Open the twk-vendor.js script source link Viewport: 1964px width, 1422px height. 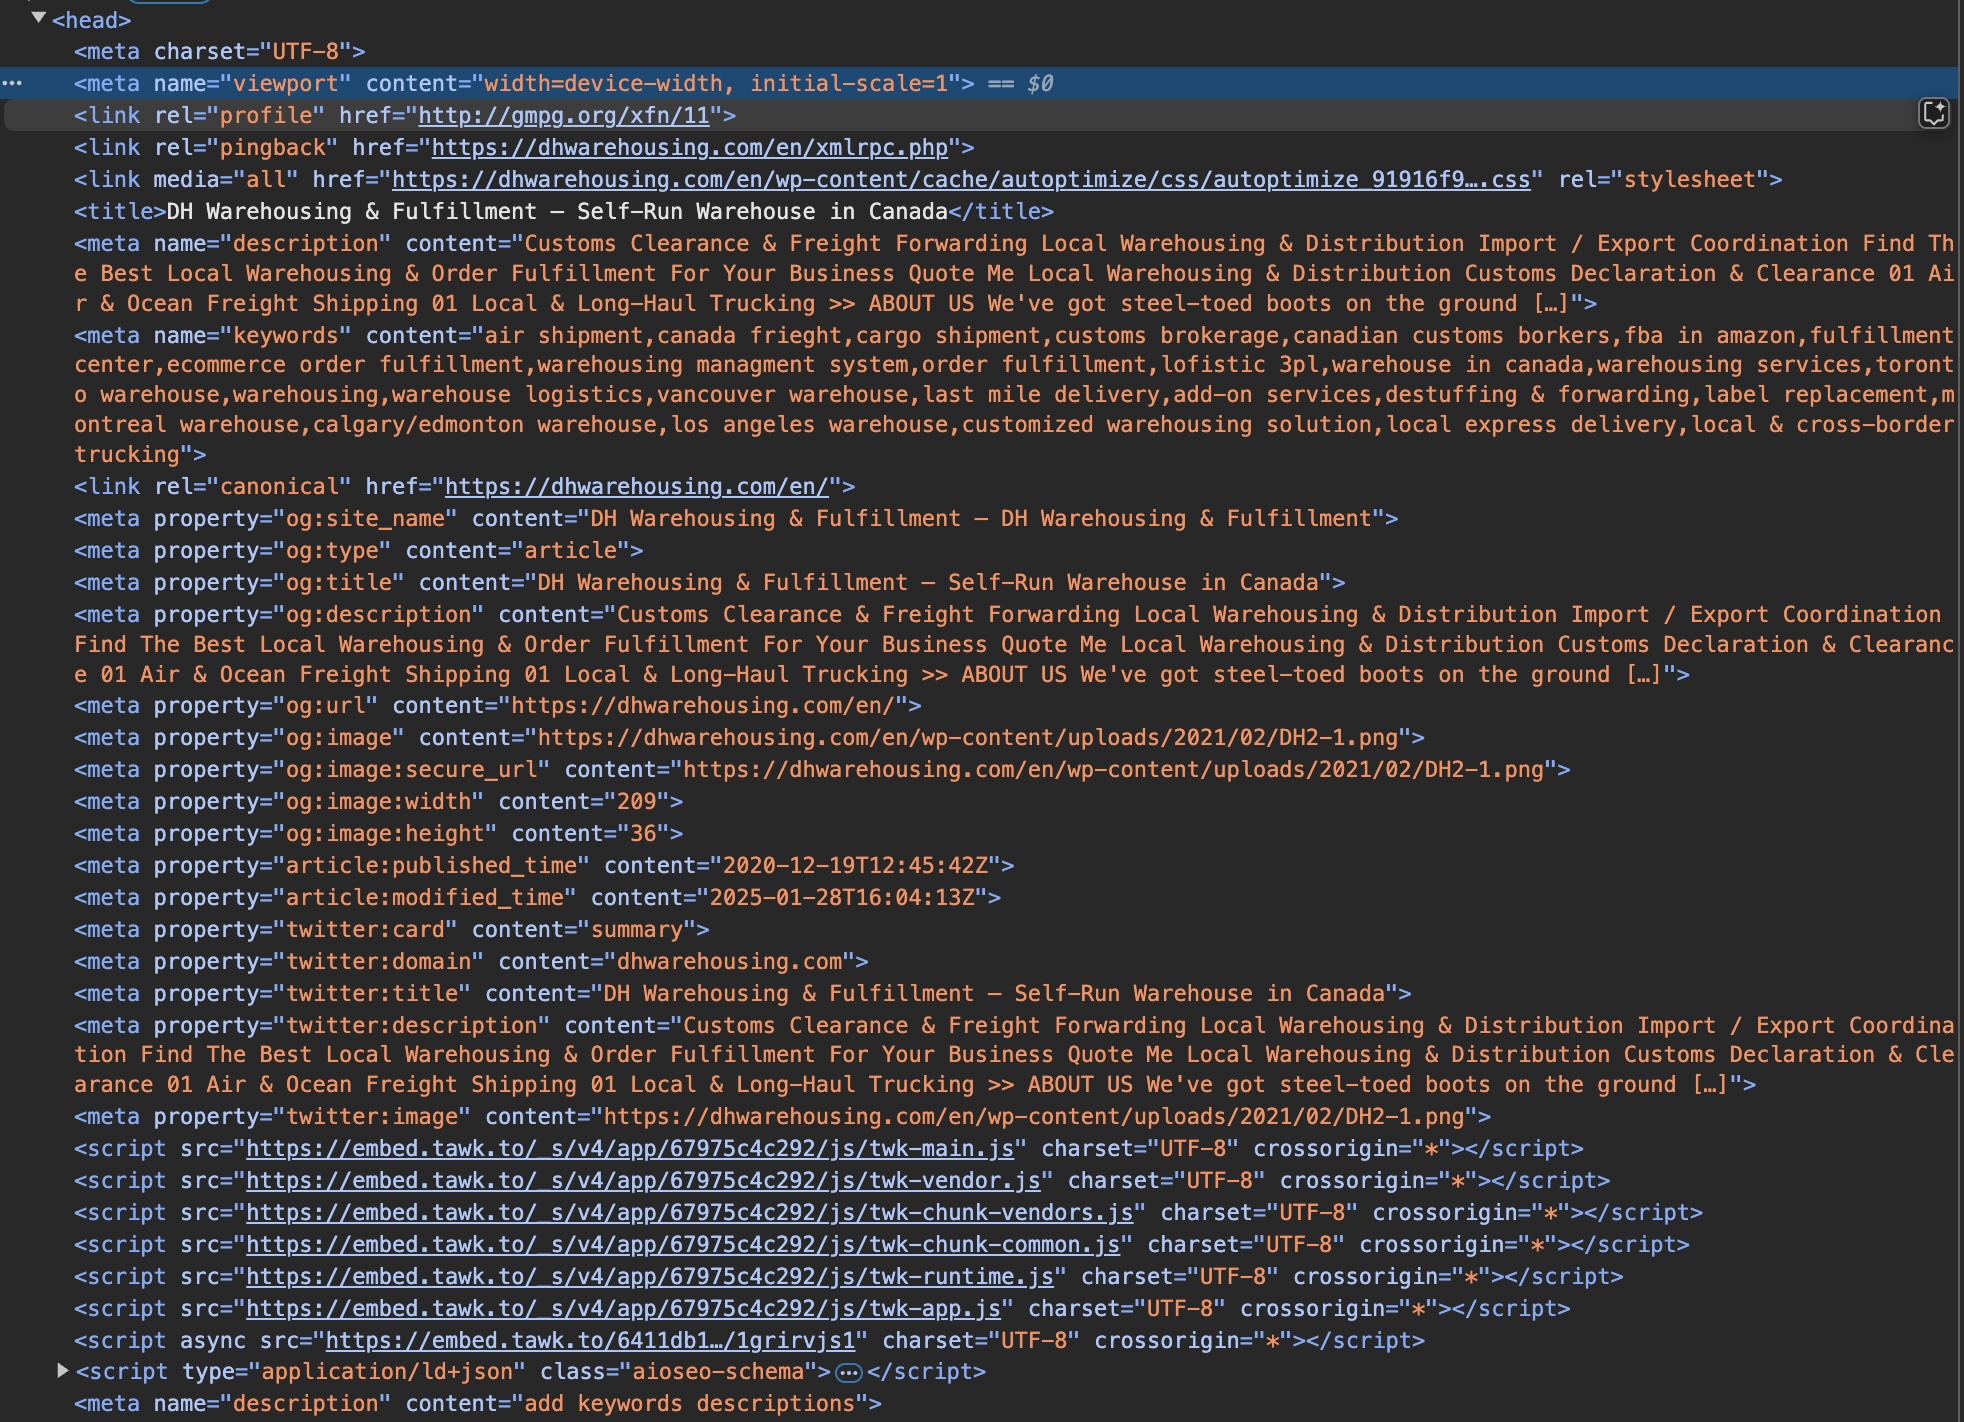(643, 1180)
